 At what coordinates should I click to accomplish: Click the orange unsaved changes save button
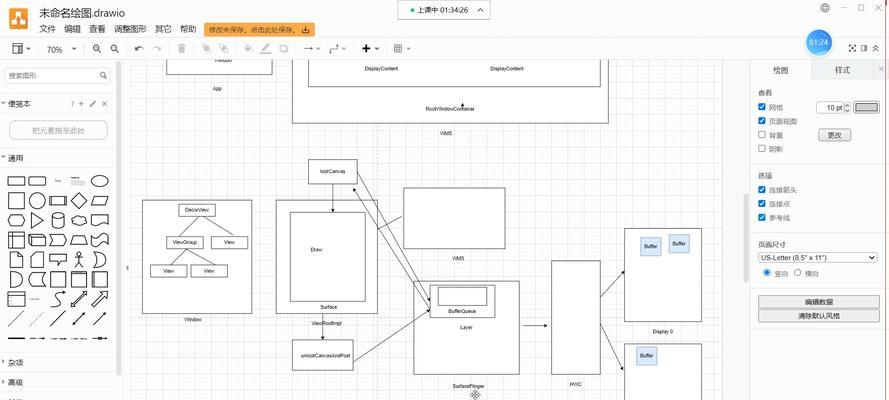click(x=260, y=29)
